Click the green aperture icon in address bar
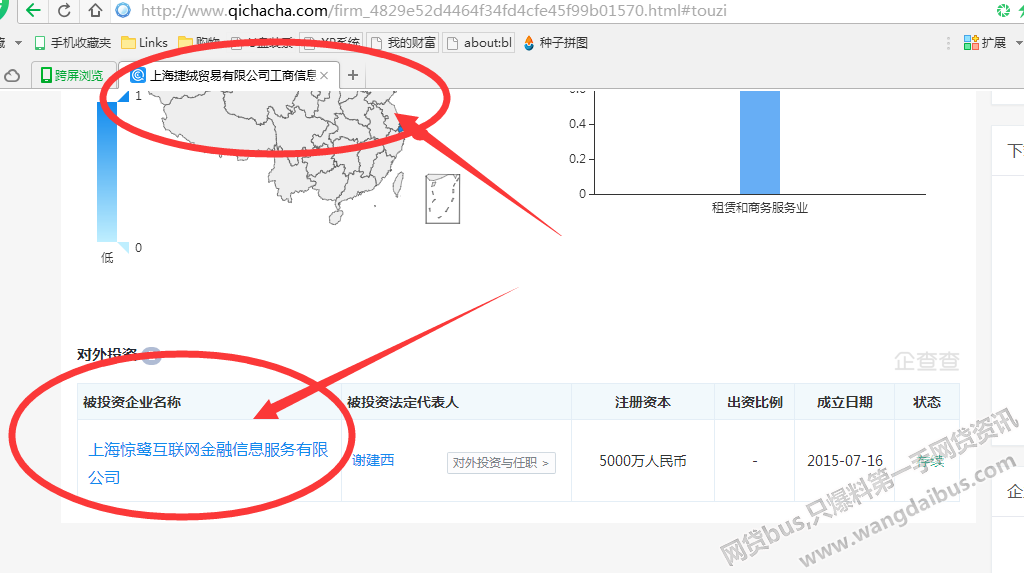Image resolution: width=1024 pixels, height=573 pixels. coord(1002,10)
